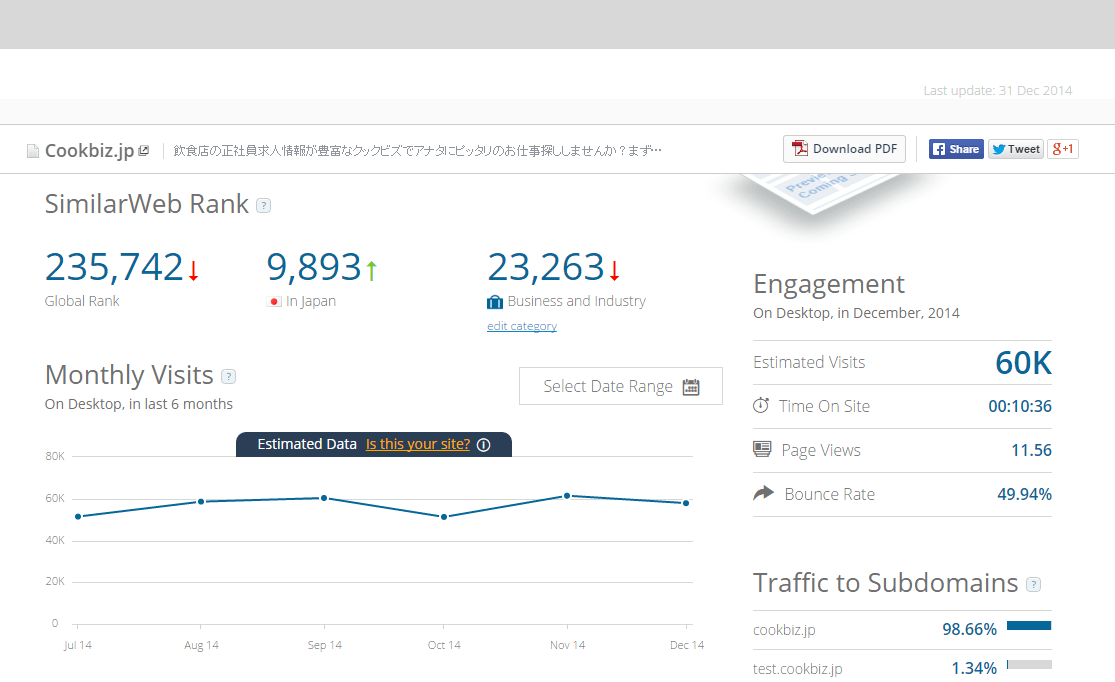This screenshot has width=1115, height=682.
Task: Select the Jul 14 chart data point
Action: pos(78,516)
